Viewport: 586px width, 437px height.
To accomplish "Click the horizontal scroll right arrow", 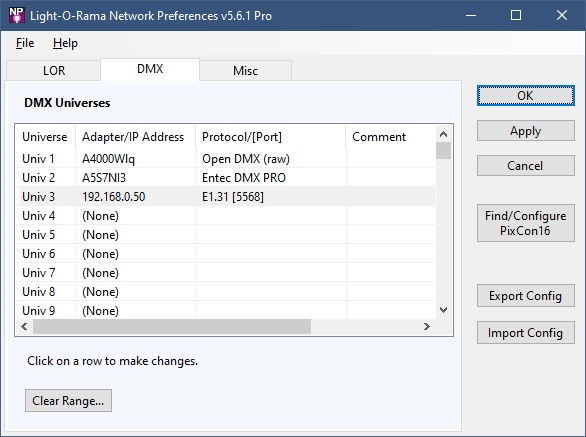I will tap(427, 327).
